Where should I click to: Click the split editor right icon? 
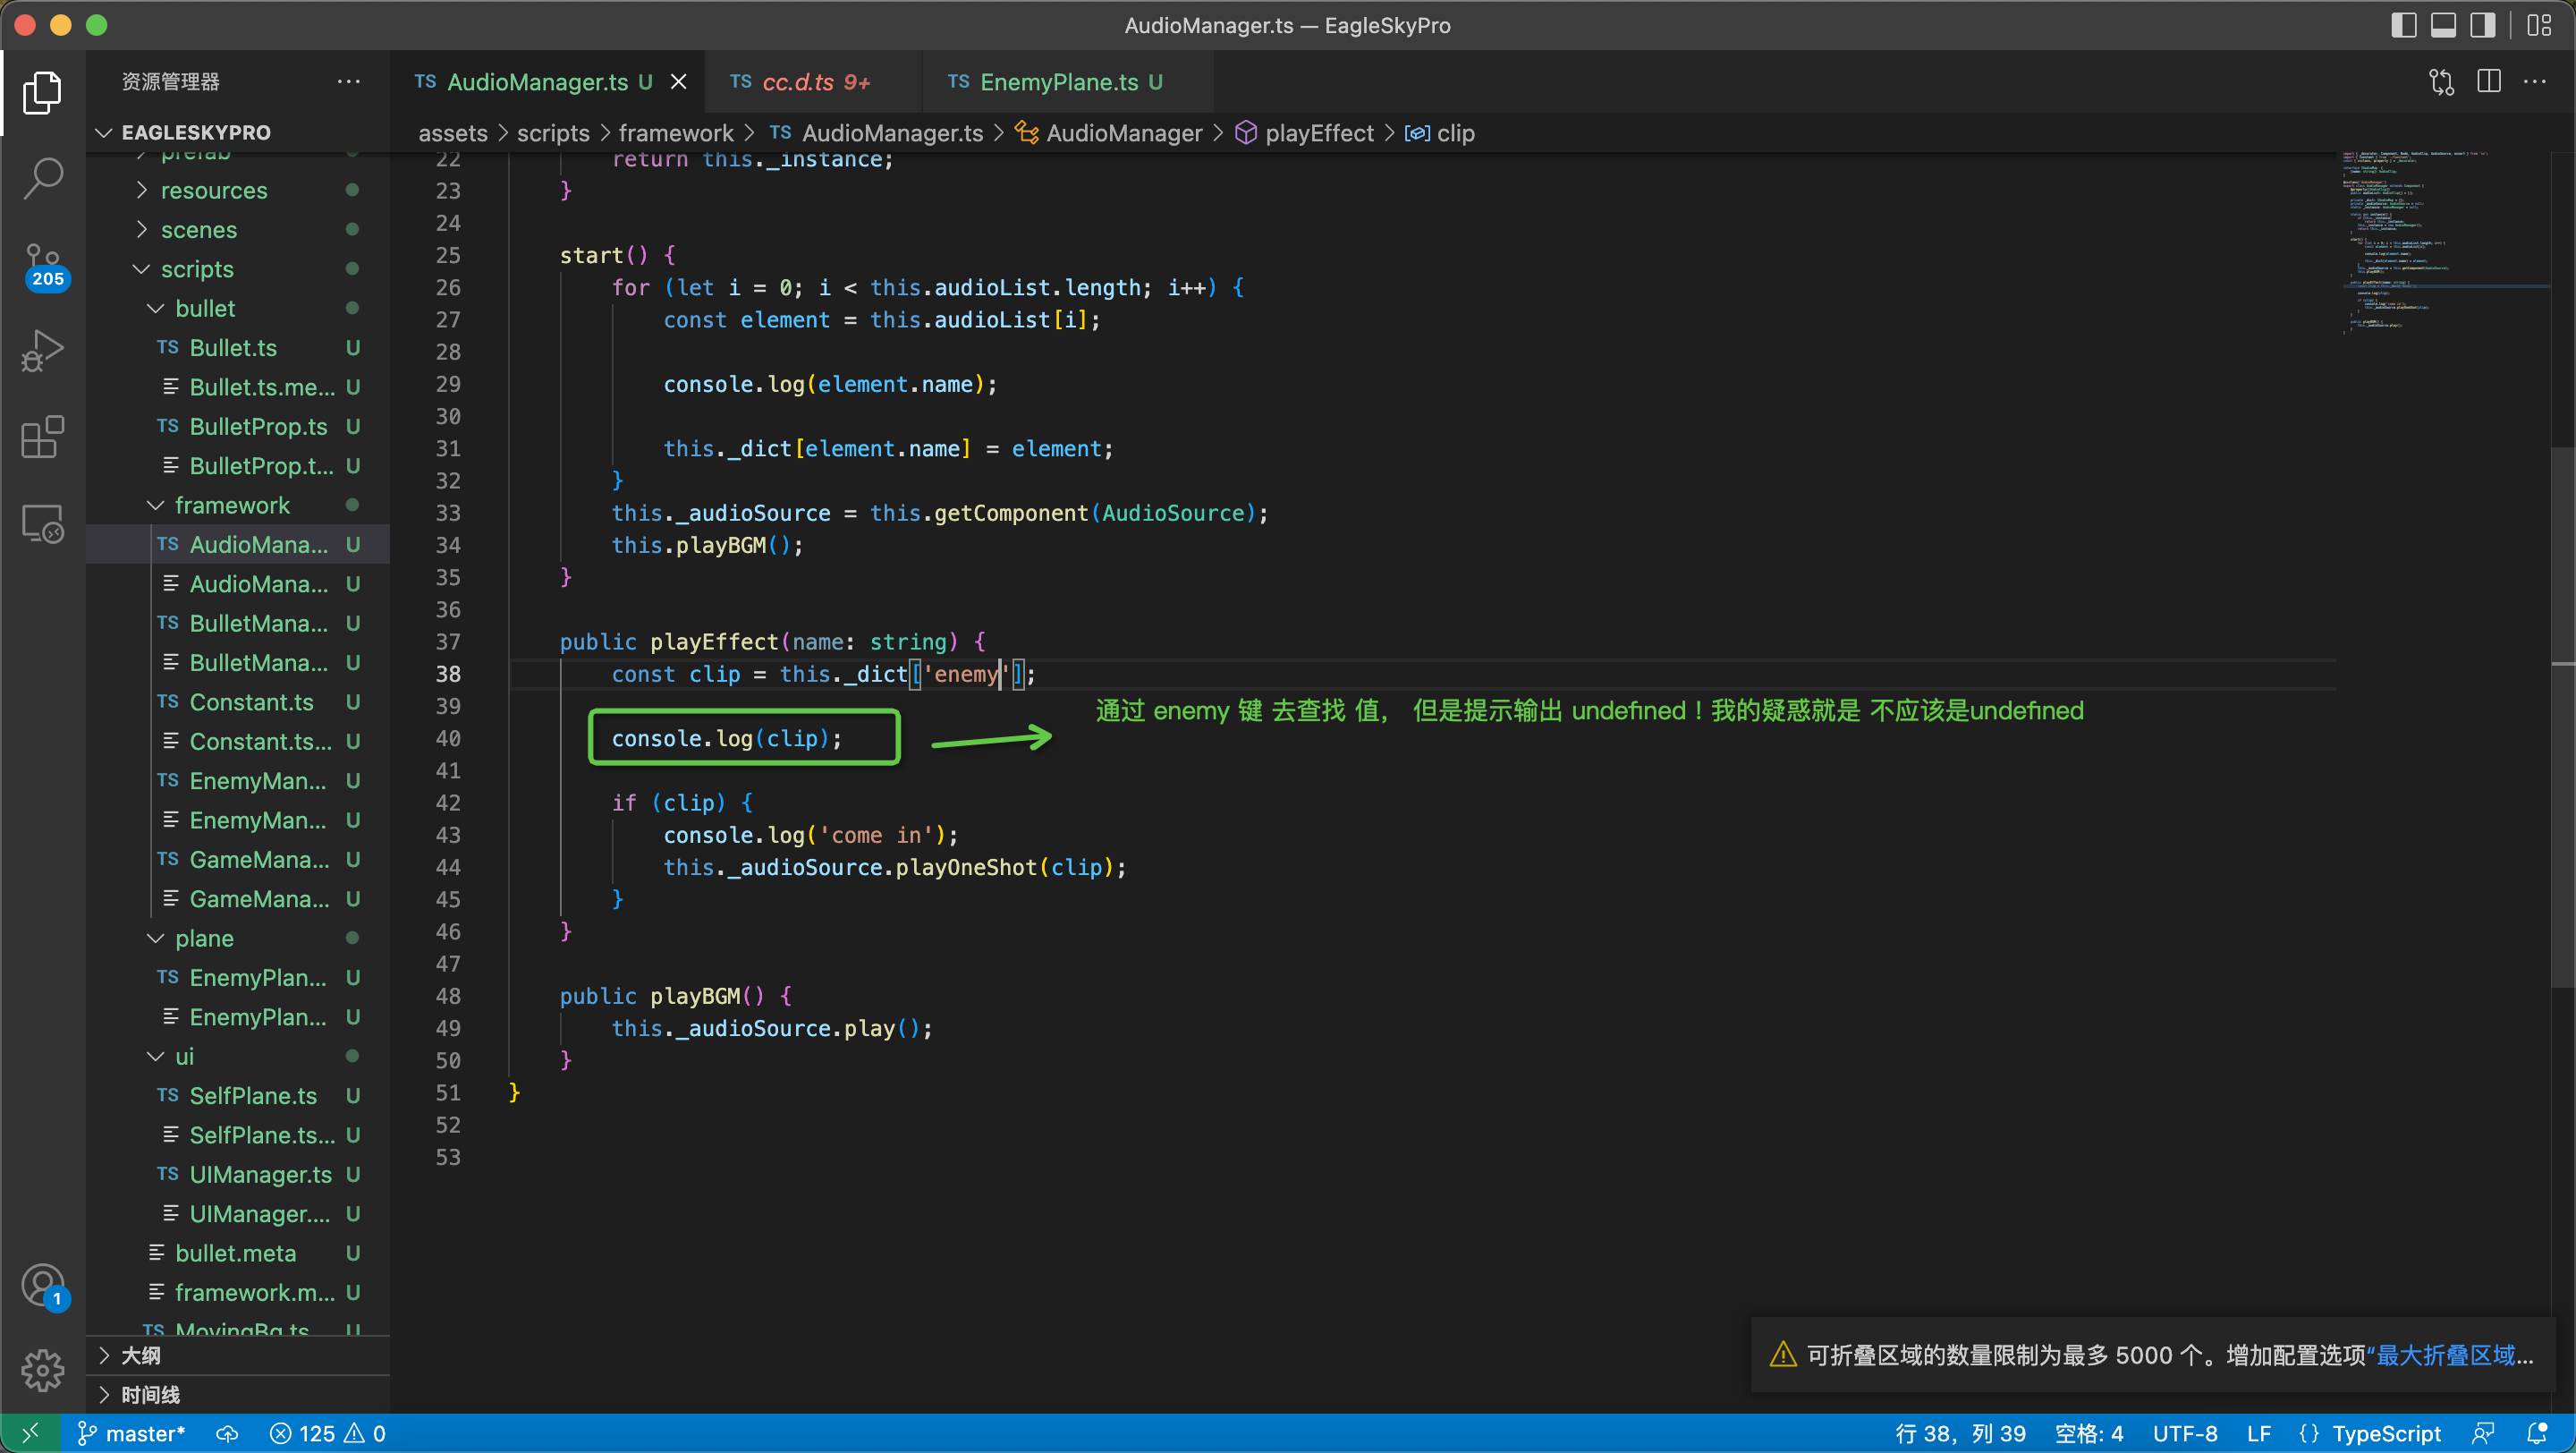[2488, 82]
